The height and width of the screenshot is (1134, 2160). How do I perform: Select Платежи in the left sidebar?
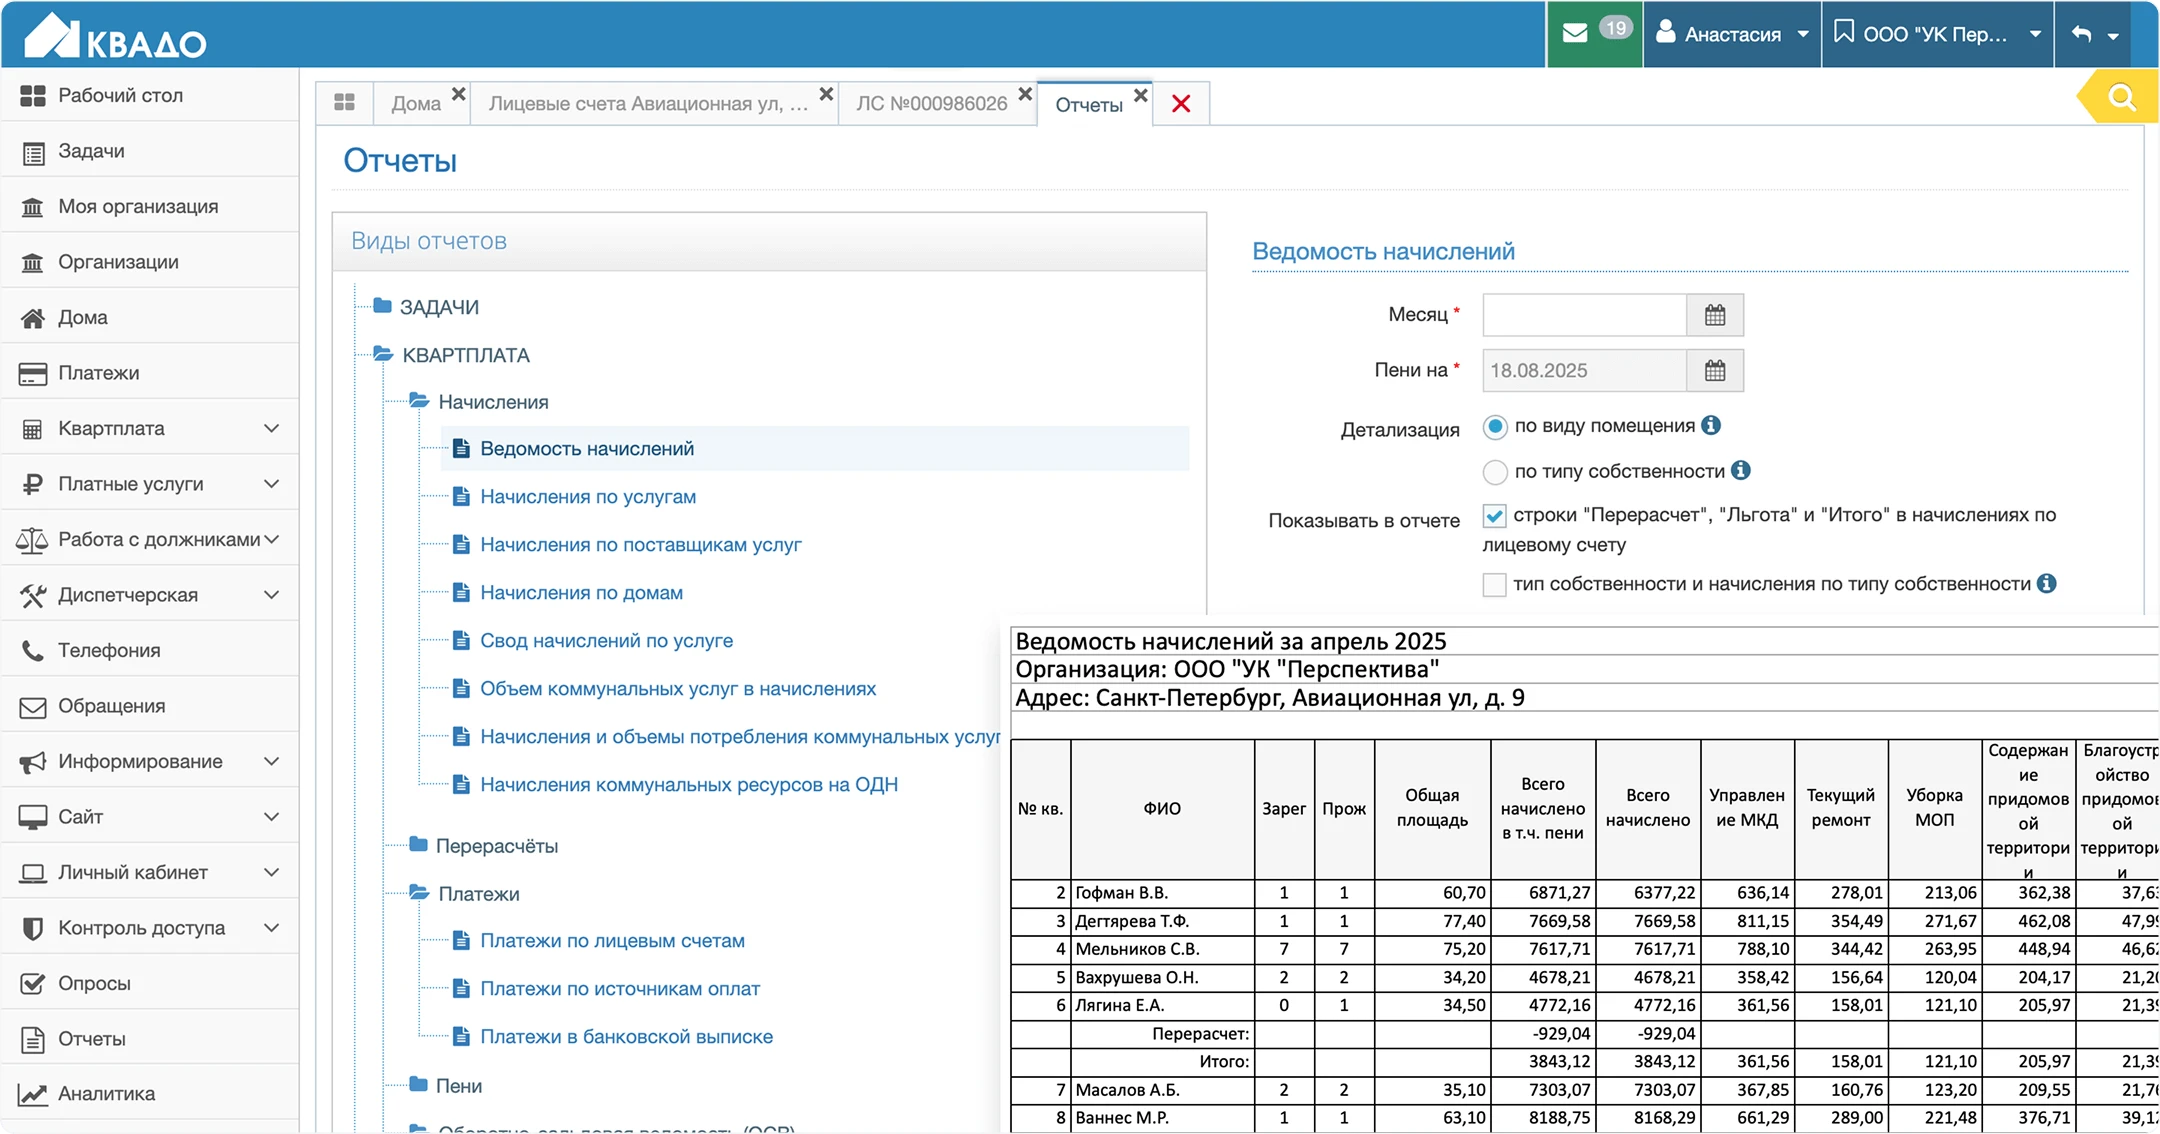(x=96, y=372)
